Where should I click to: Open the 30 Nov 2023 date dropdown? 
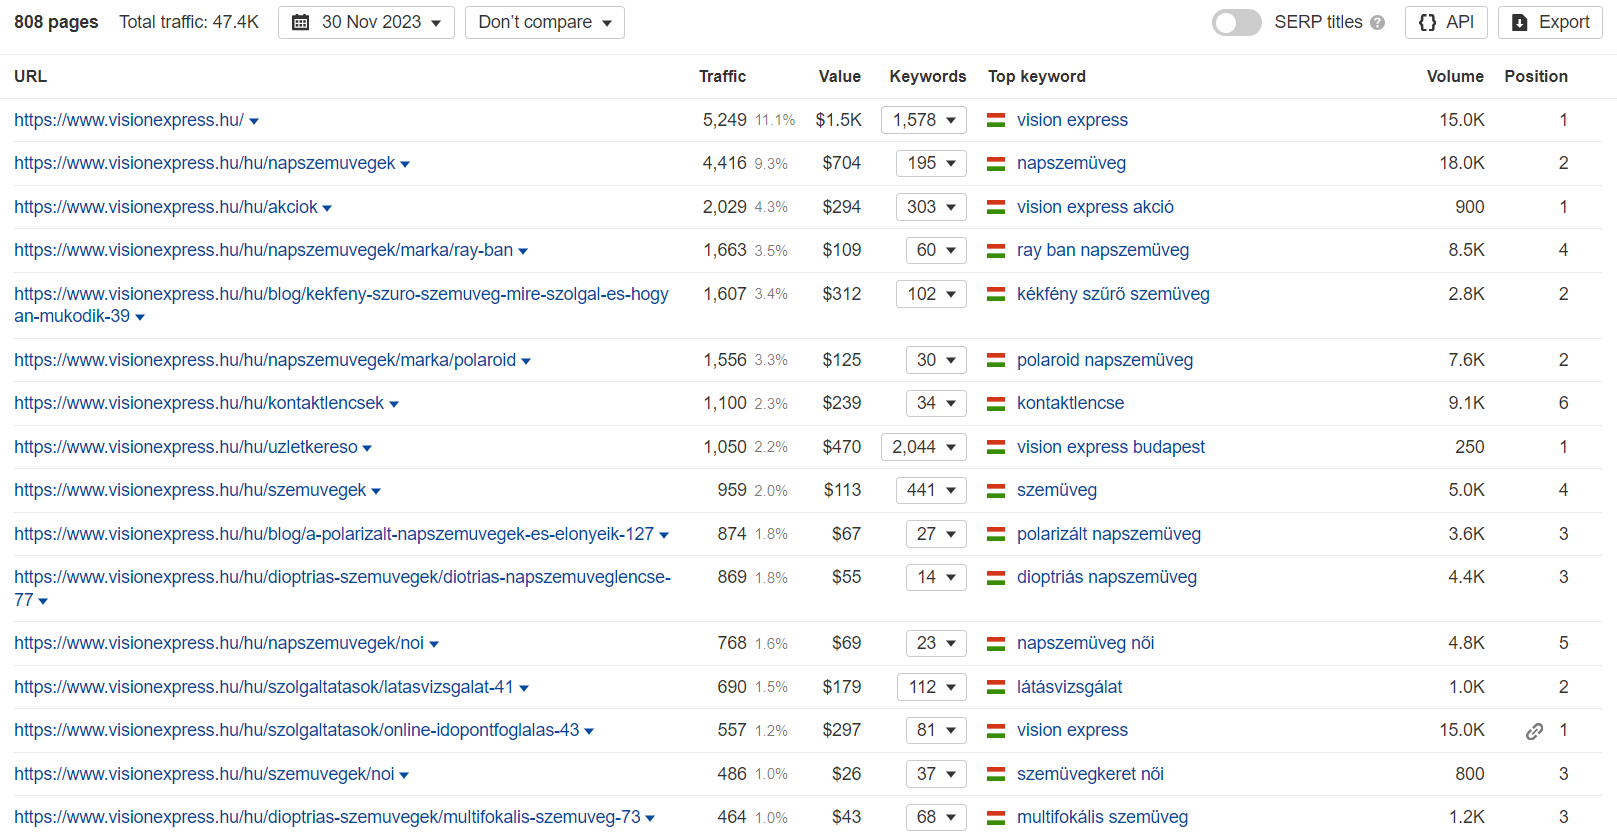click(366, 23)
